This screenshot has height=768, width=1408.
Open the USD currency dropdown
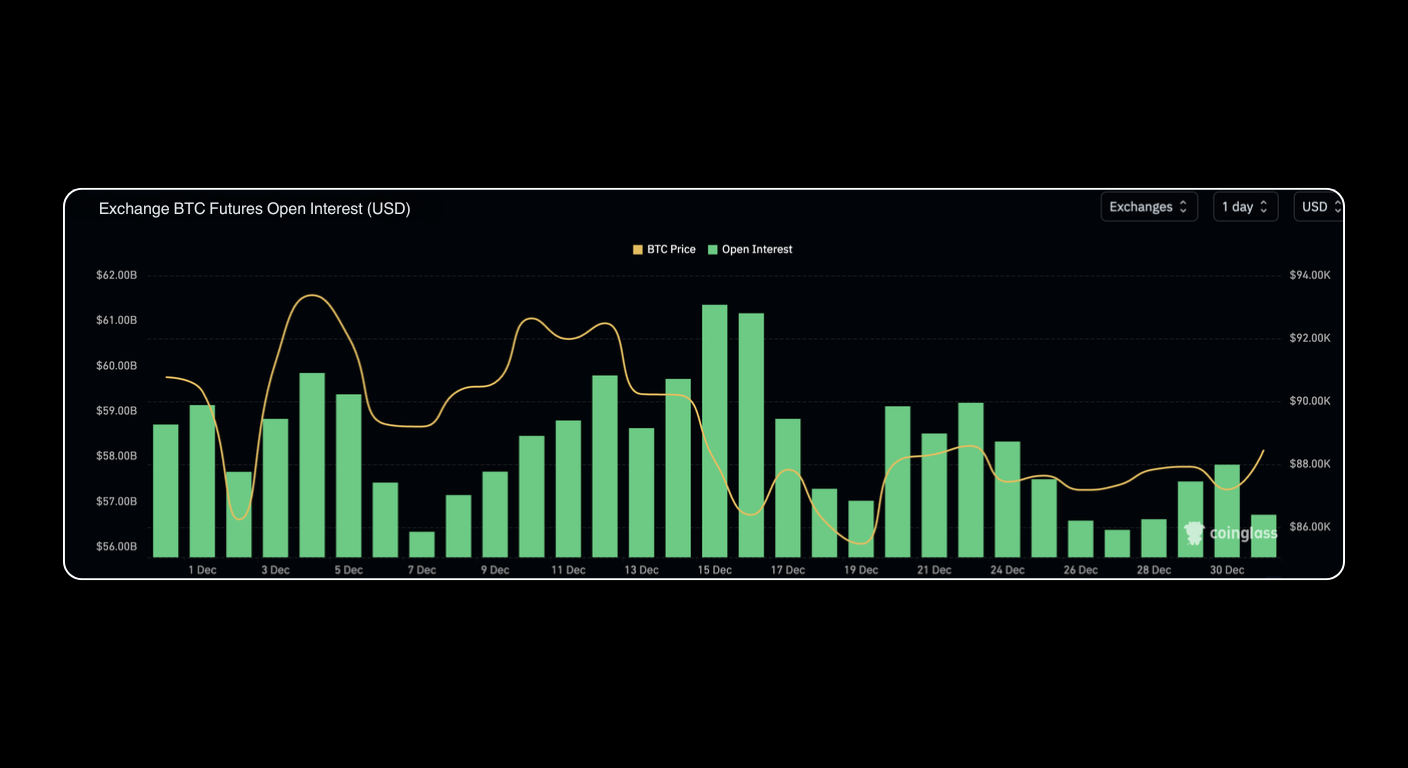tap(1319, 206)
